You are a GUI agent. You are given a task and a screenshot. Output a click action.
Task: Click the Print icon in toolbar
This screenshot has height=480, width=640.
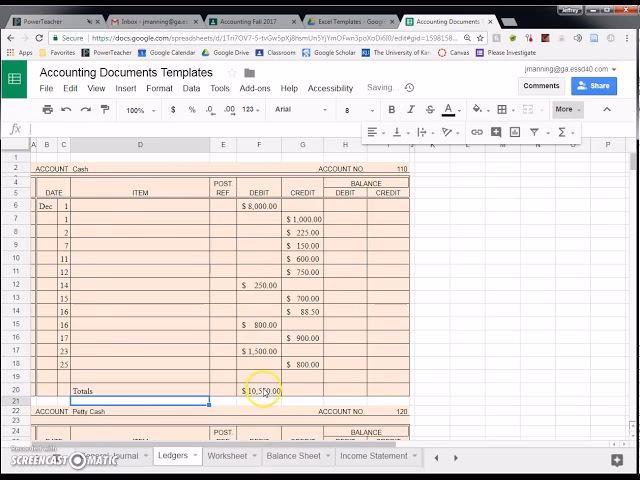[x=46, y=110]
